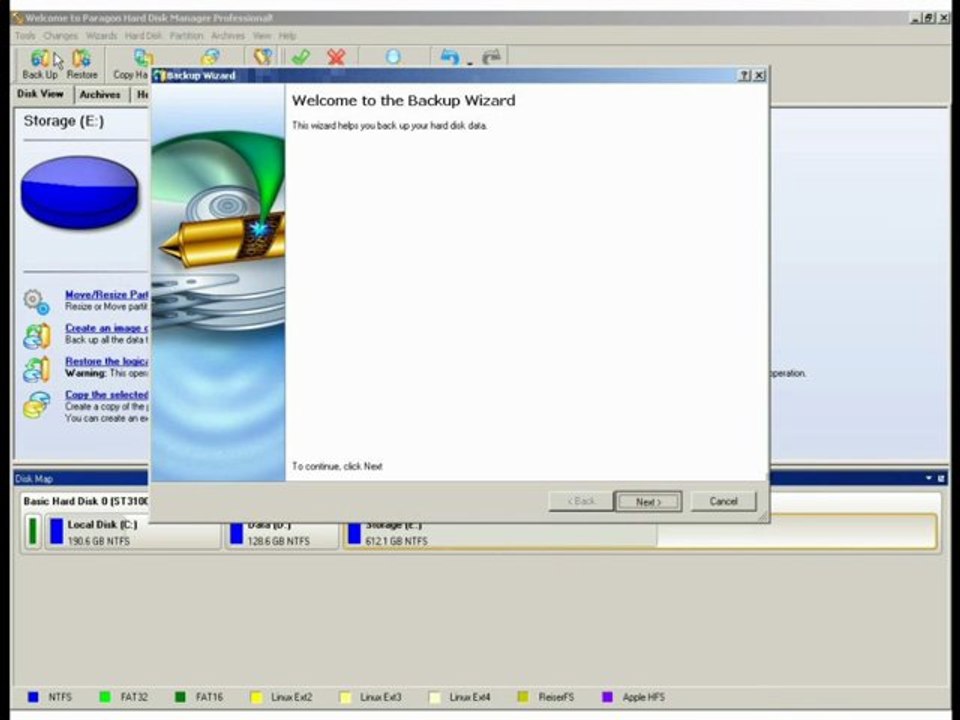Open the Create an image link
Viewport: 960px width, 720px height.
[x=107, y=328]
